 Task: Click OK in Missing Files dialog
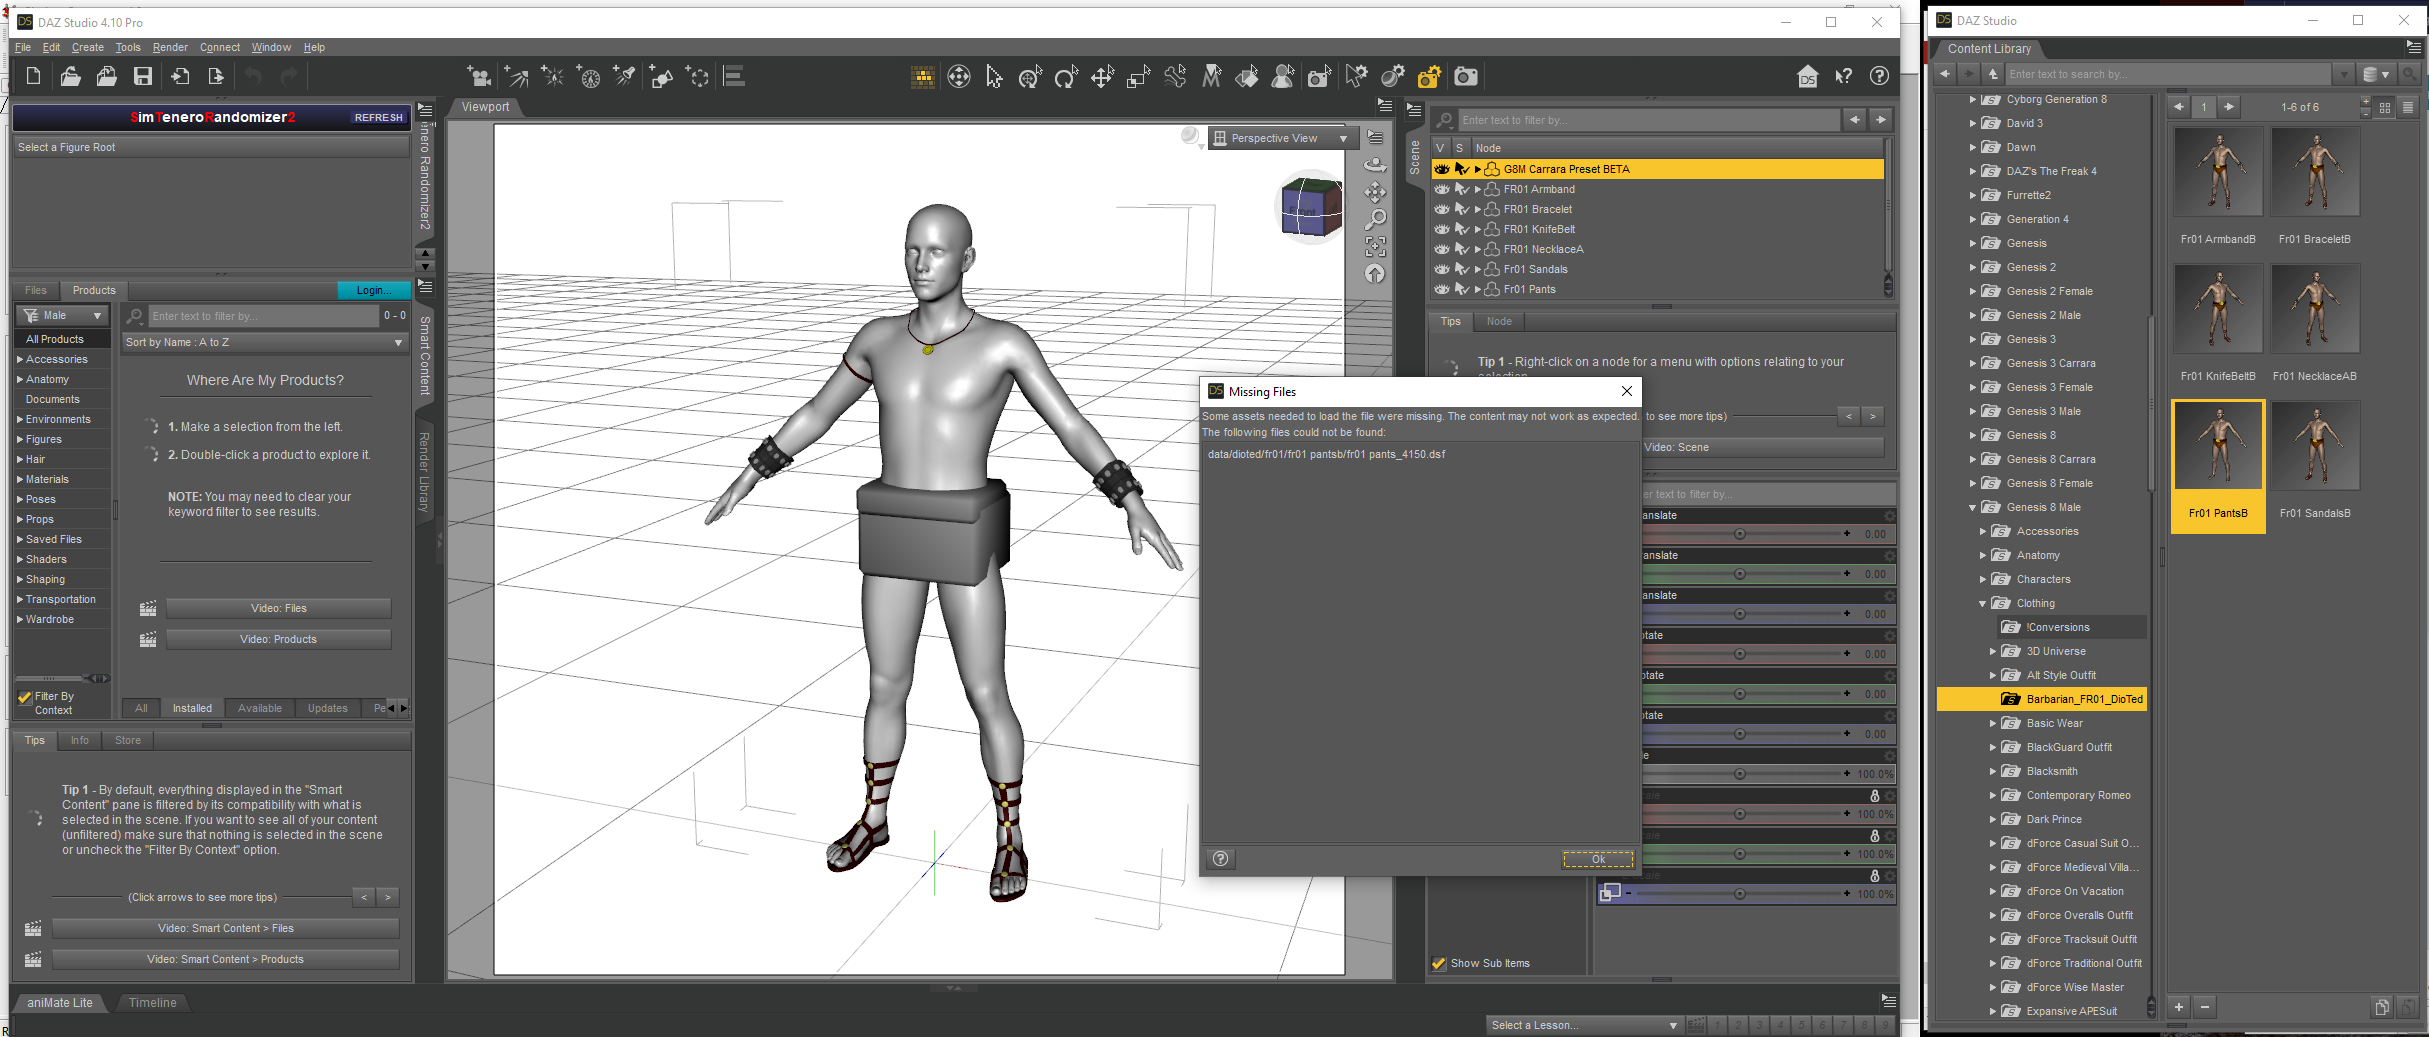click(x=1598, y=859)
